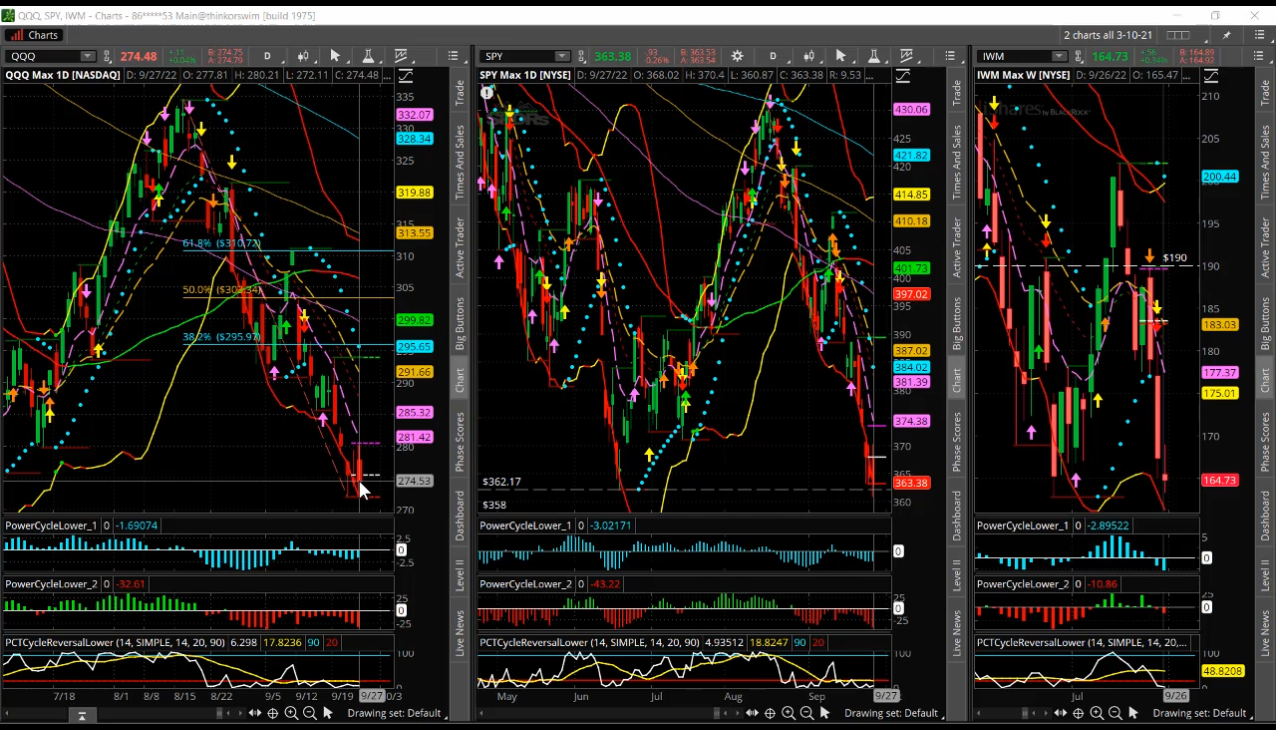Toggle the price scale mode icon above the IWM axis

pos(1212,76)
